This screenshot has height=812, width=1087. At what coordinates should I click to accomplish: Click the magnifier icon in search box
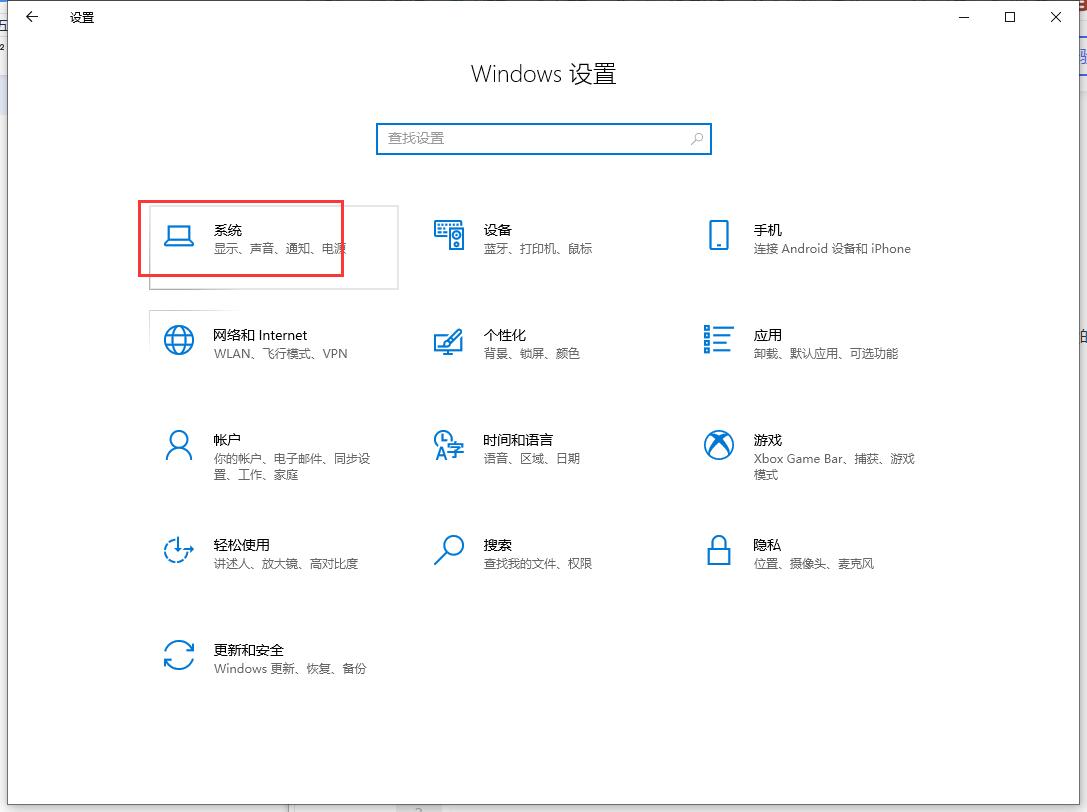click(x=697, y=139)
